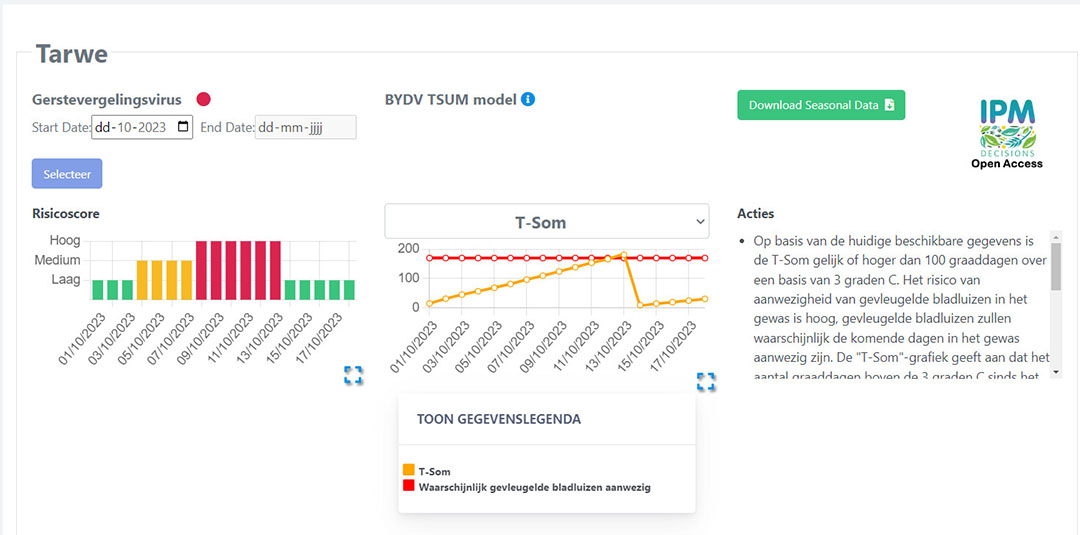Click the Risicoscore chart title
The image size is (1080, 535).
[x=66, y=213]
